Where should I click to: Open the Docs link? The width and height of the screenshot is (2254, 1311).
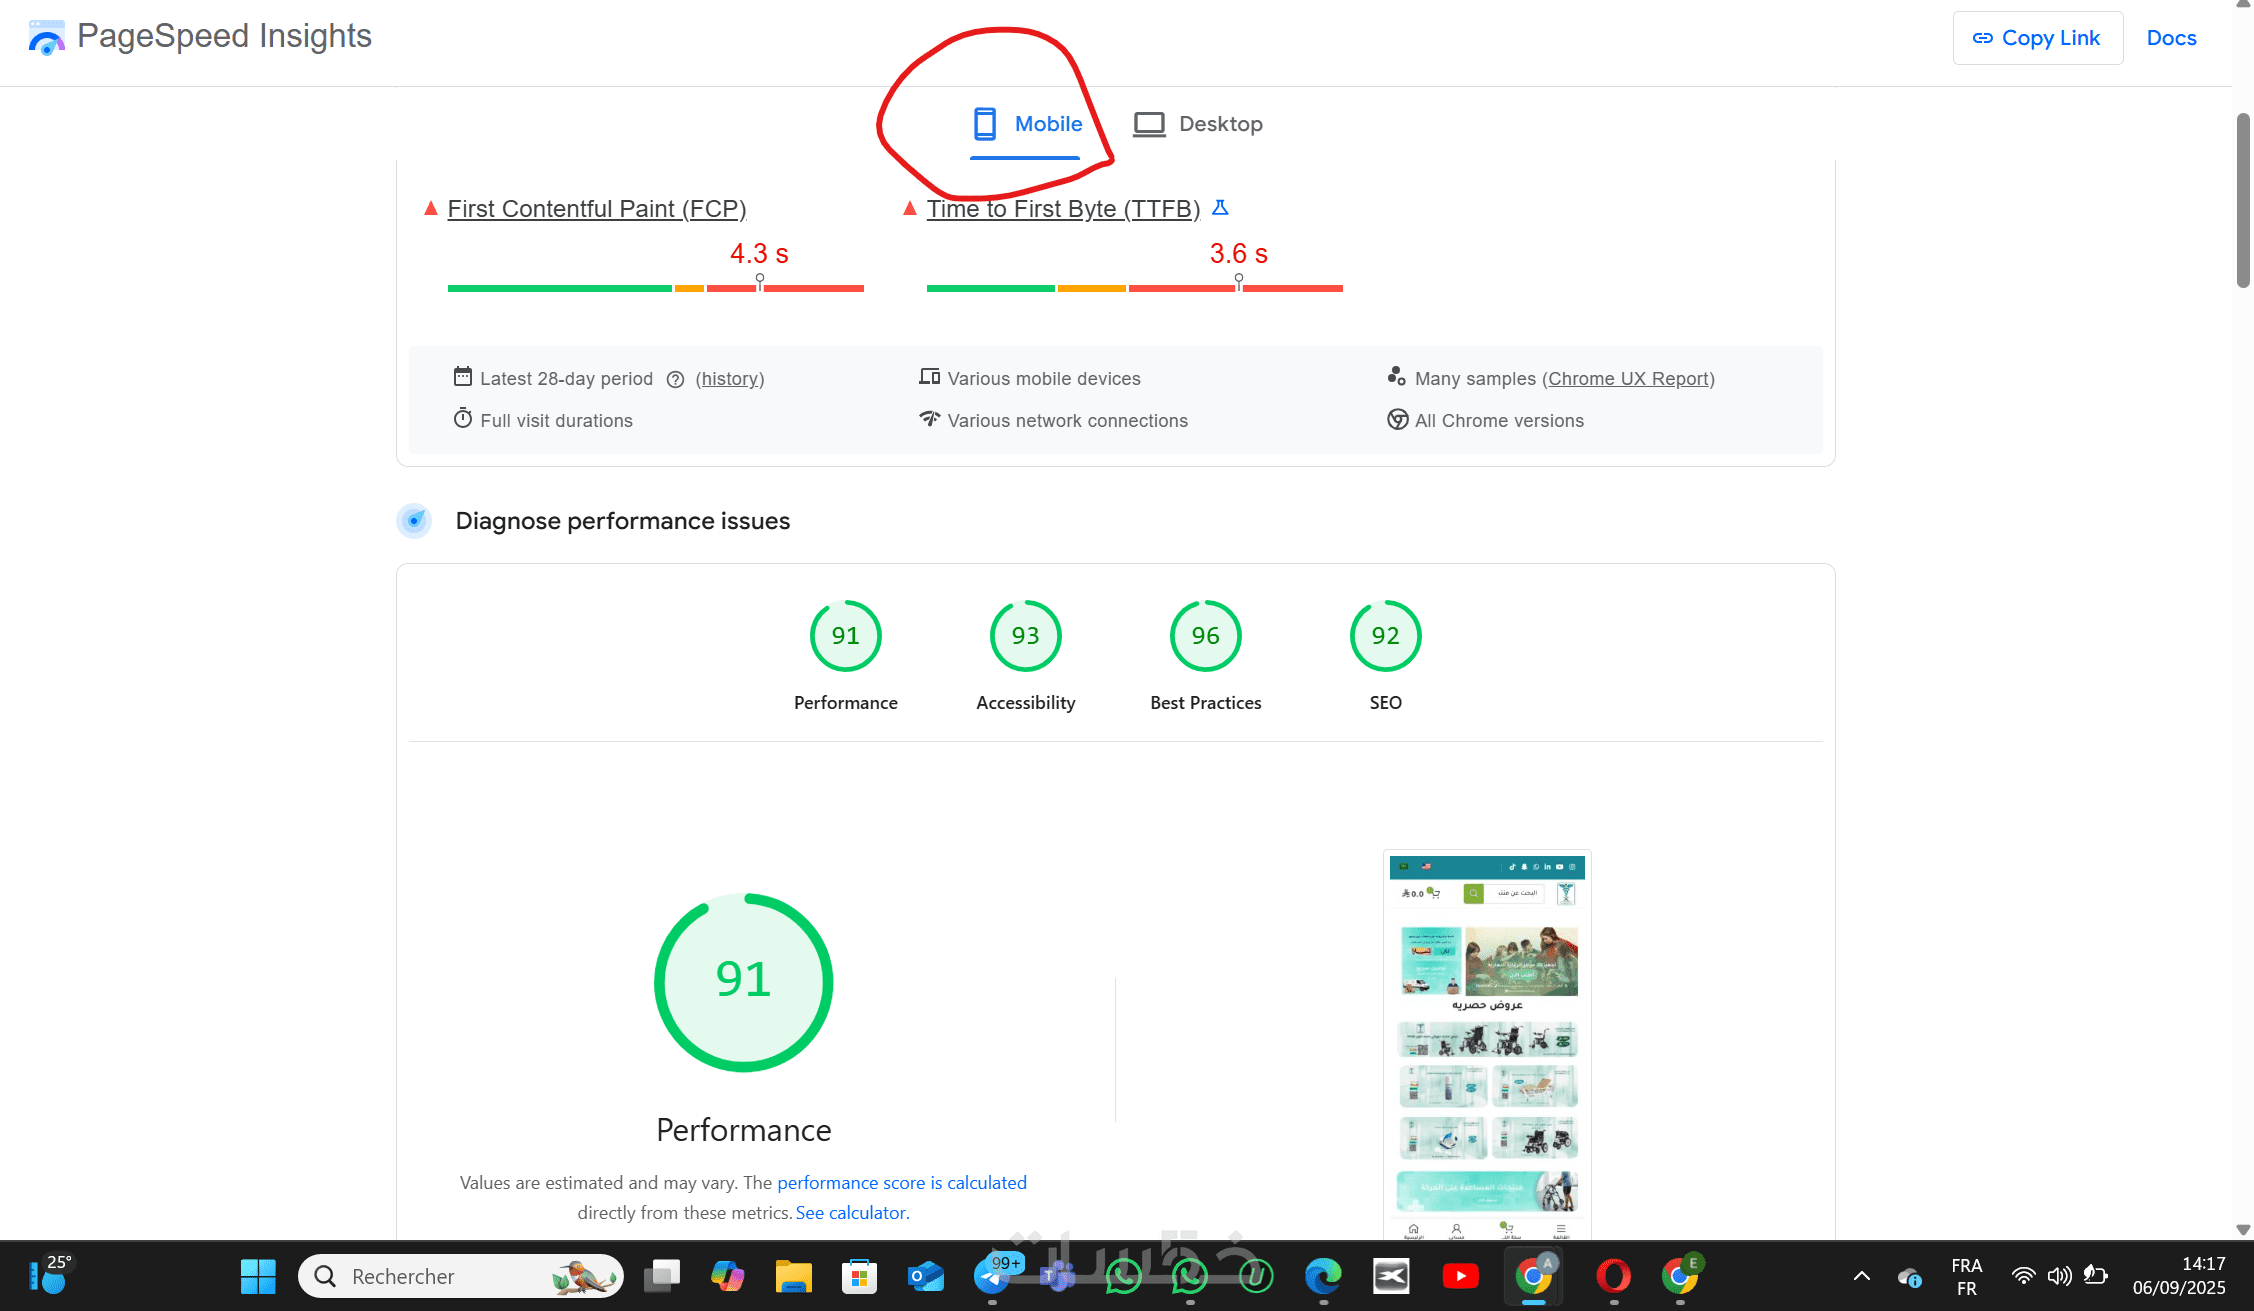tap(2171, 38)
